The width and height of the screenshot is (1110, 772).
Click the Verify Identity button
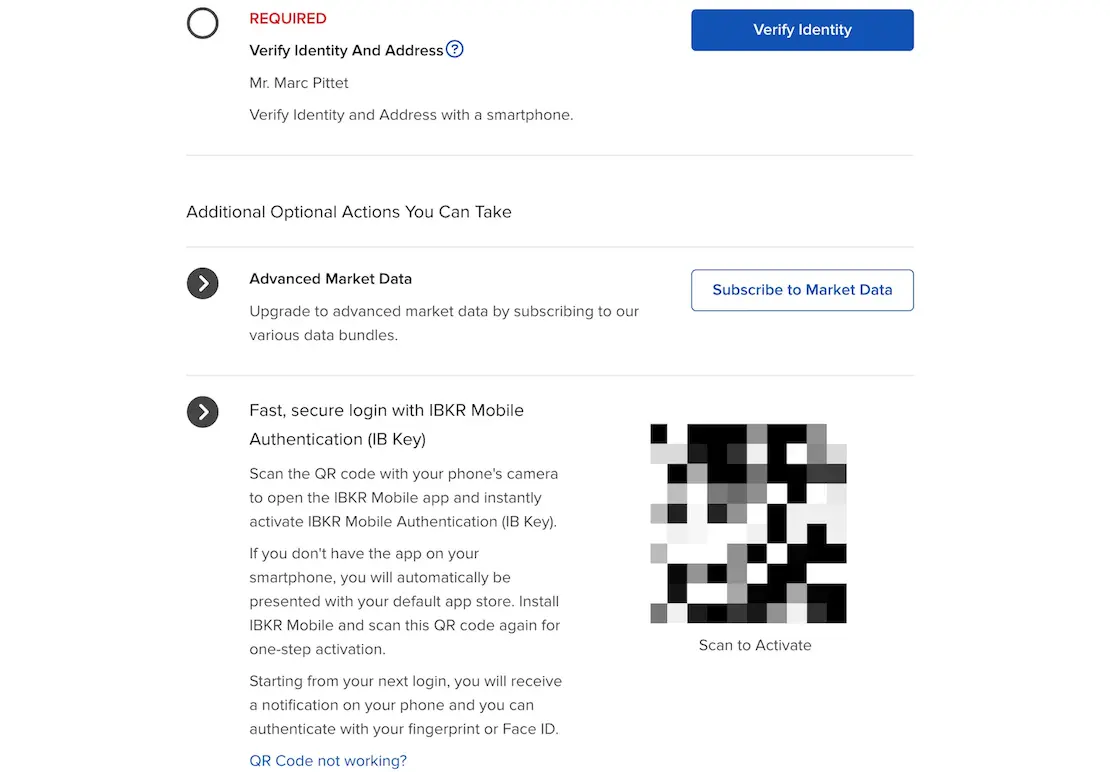click(x=802, y=30)
